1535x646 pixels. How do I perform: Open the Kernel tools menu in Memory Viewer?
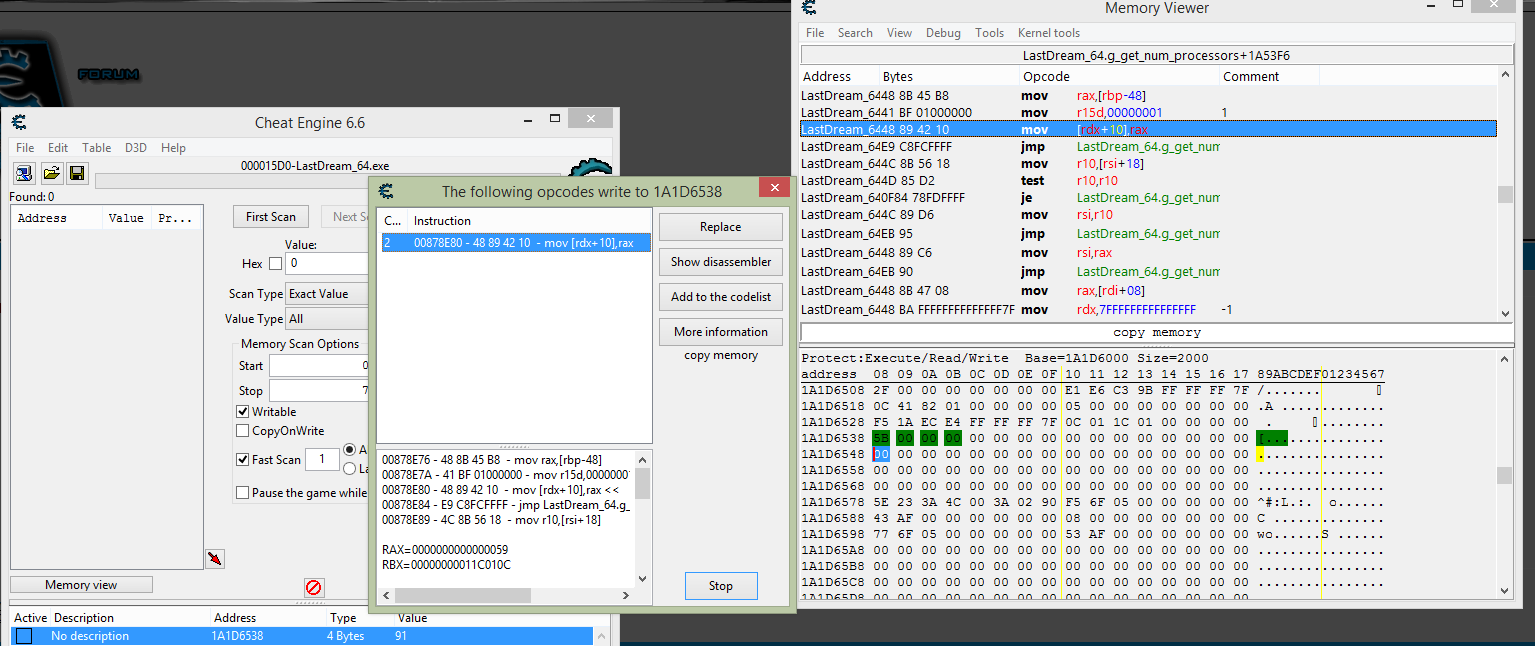pos(1048,32)
